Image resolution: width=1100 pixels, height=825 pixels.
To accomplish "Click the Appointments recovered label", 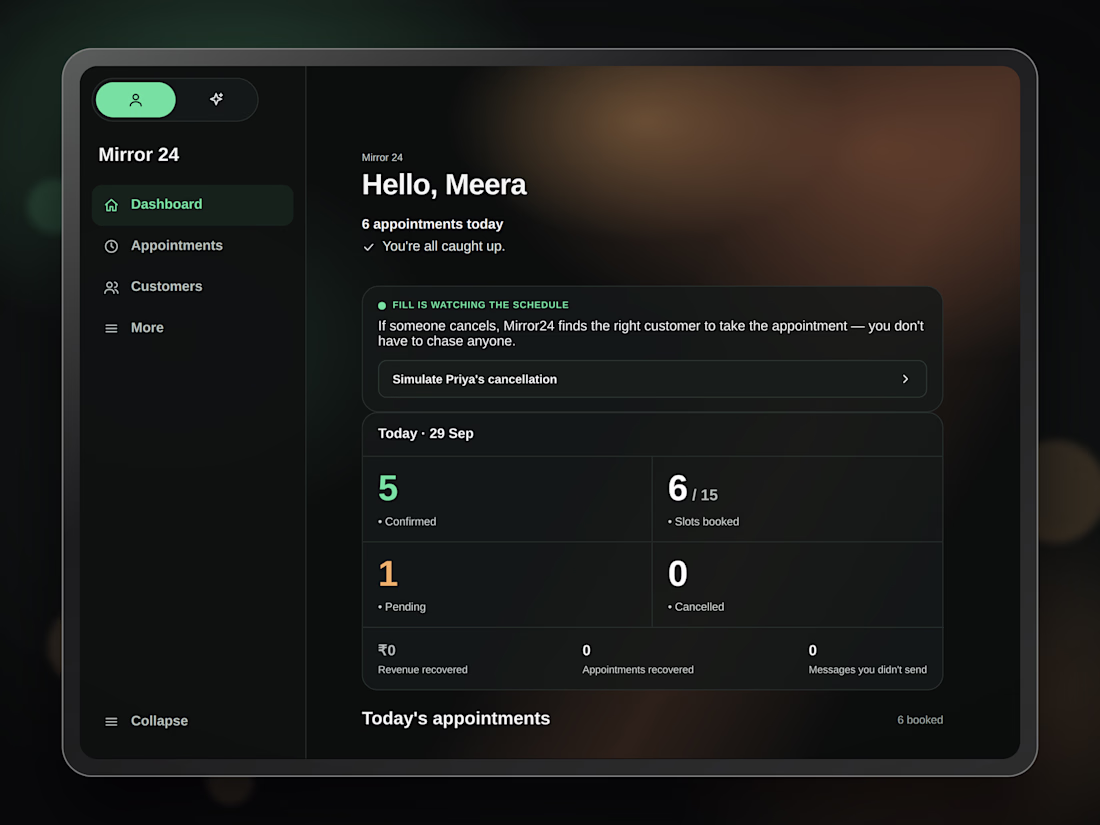I will pos(638,670).
